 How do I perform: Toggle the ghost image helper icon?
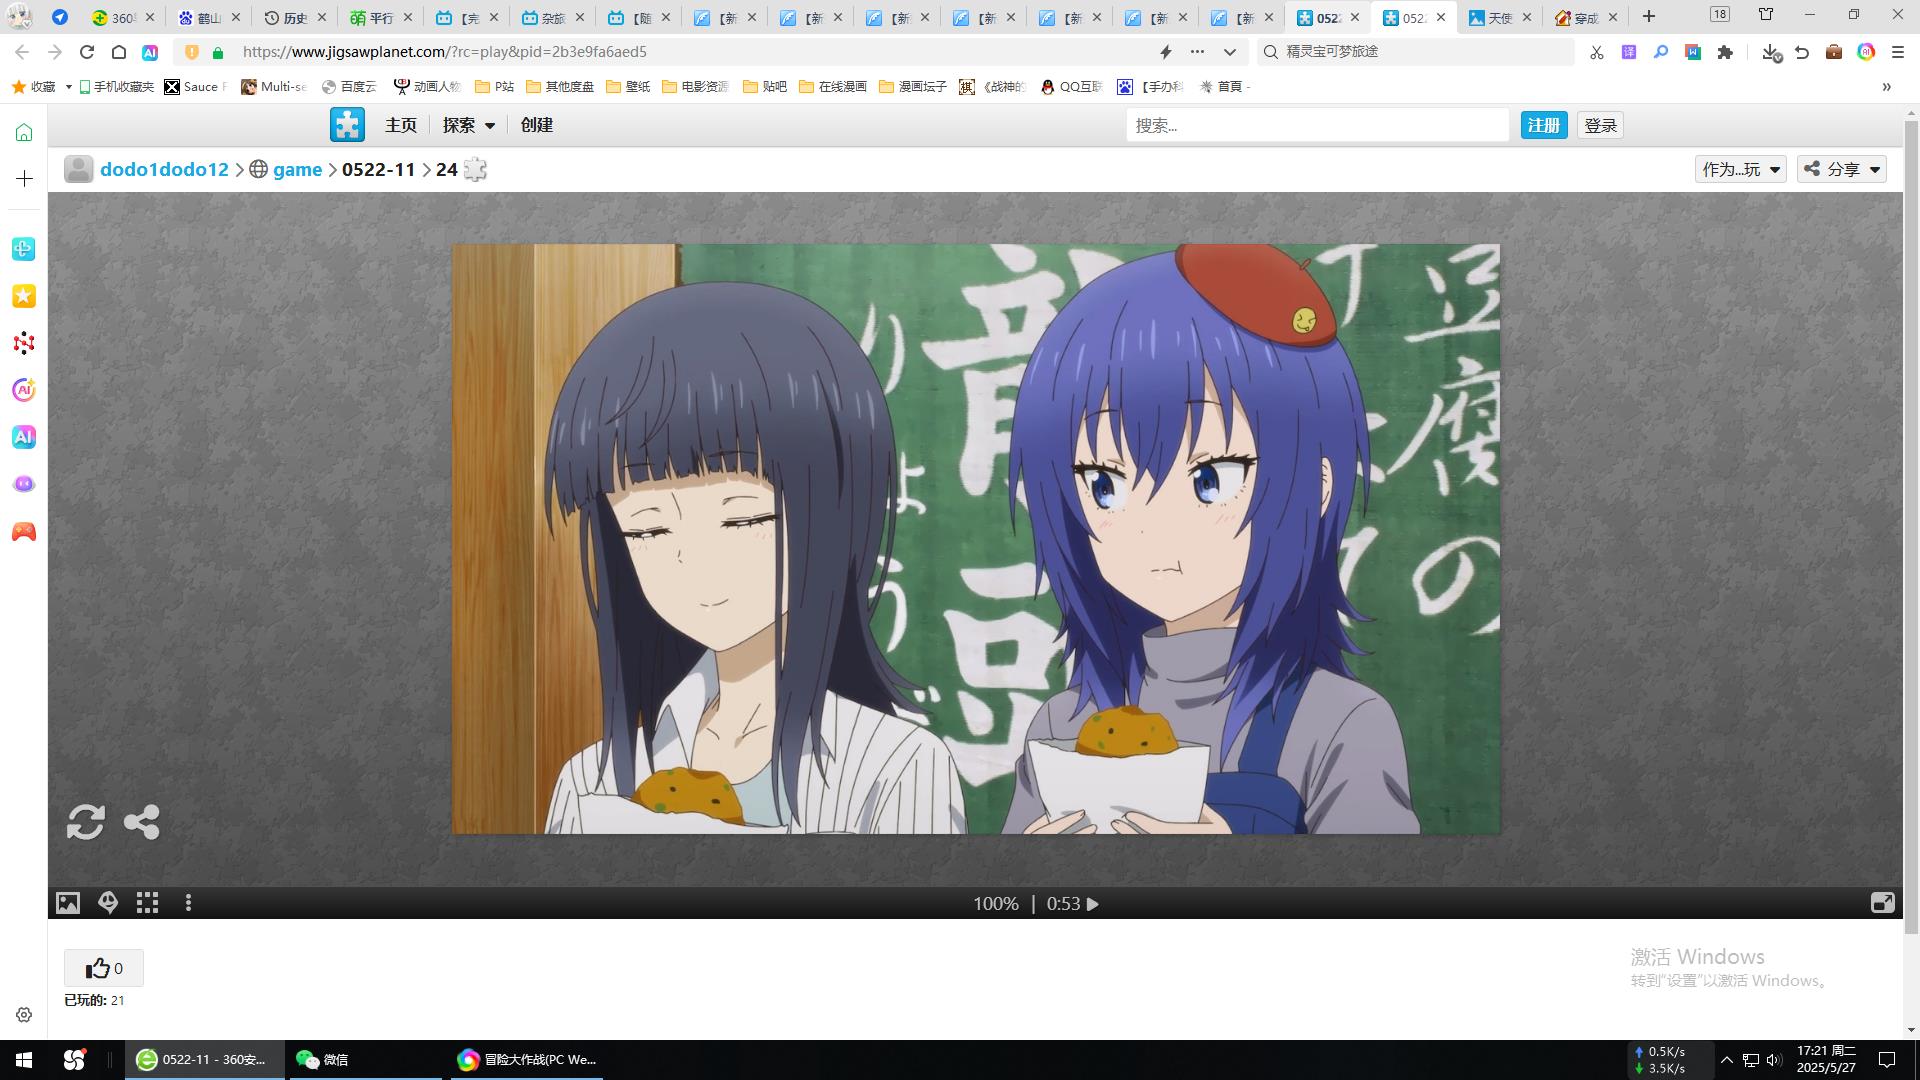pos(108,903)
